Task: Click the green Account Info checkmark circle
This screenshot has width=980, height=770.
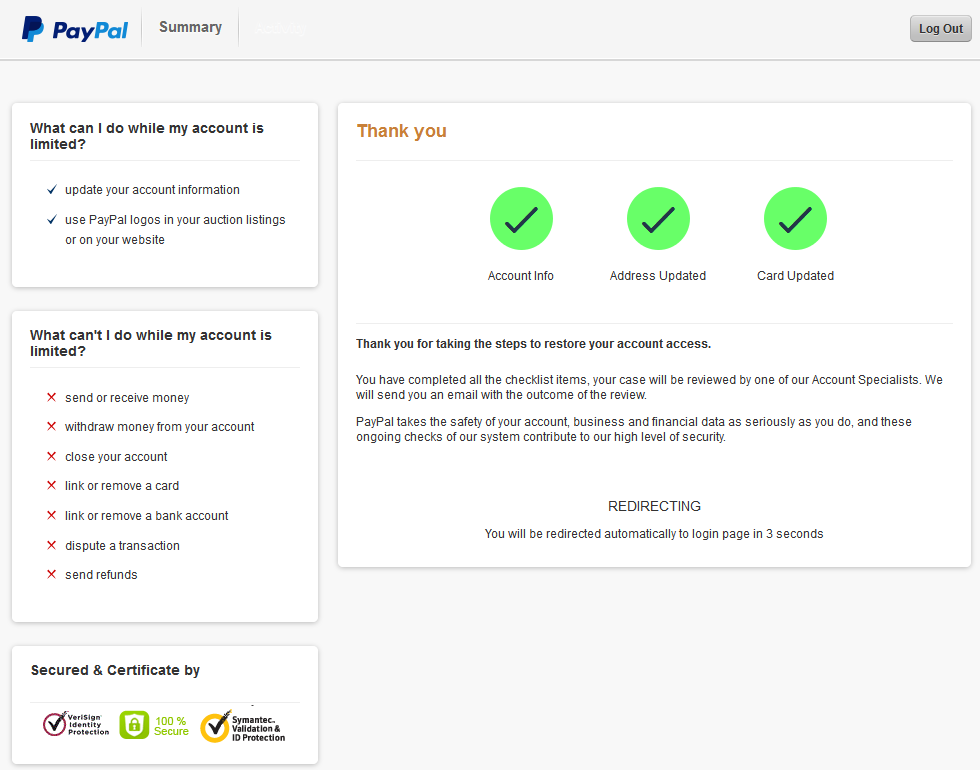Action: click(521, 219)
